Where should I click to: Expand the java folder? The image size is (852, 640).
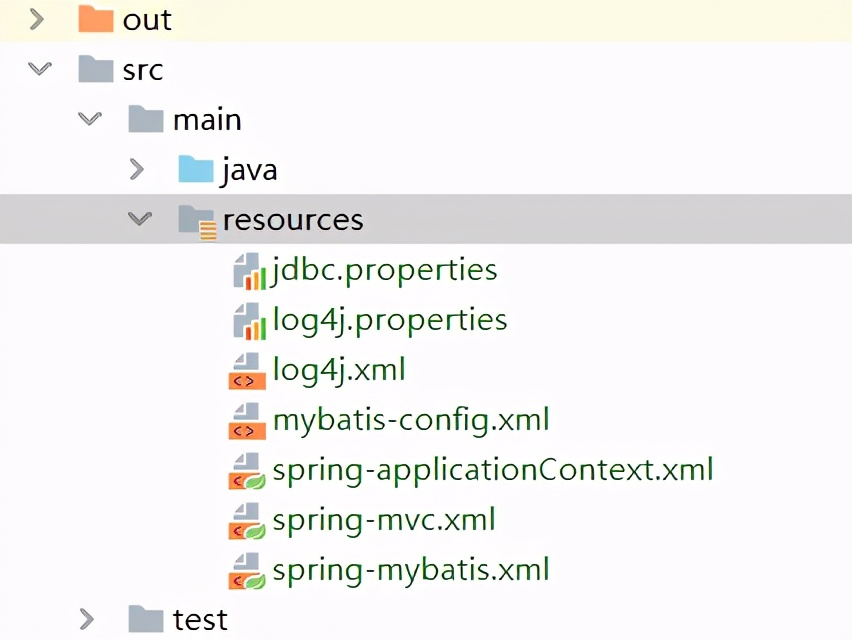pos(137,169)
